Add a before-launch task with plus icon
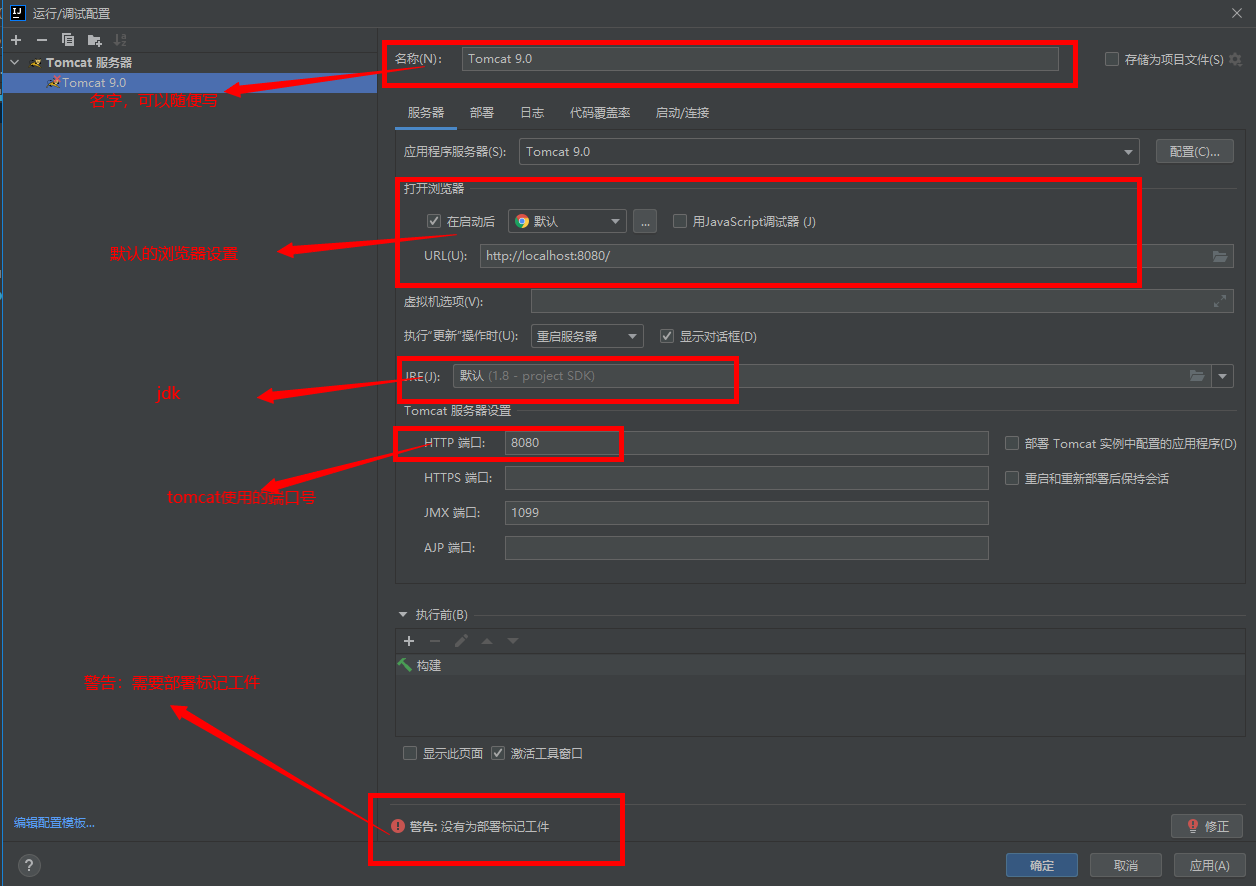 (409, 641)
